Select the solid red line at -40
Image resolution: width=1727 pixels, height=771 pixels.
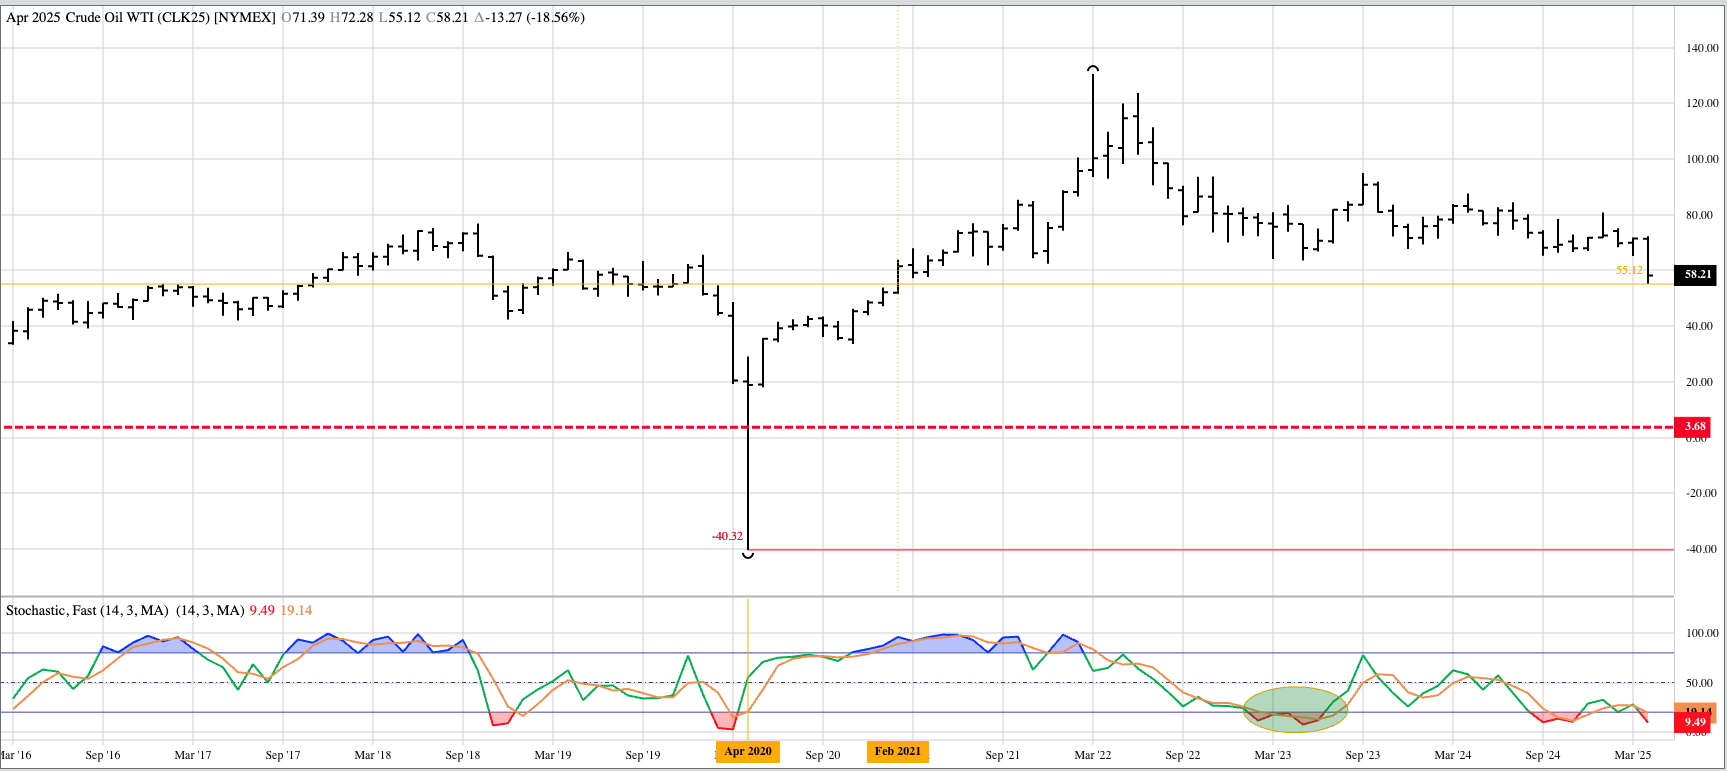point(1200,549)
